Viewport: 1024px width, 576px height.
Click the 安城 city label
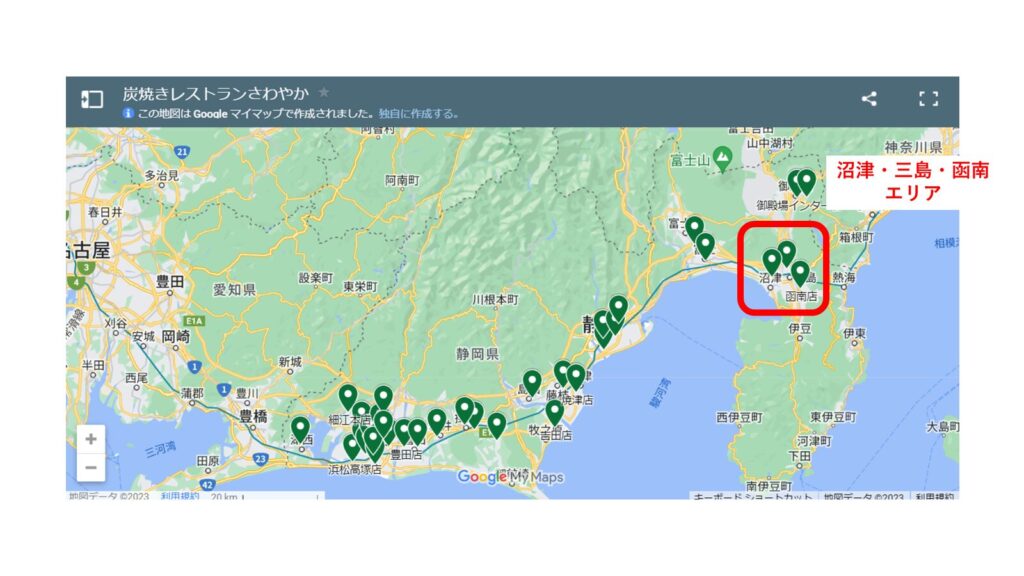143,336
